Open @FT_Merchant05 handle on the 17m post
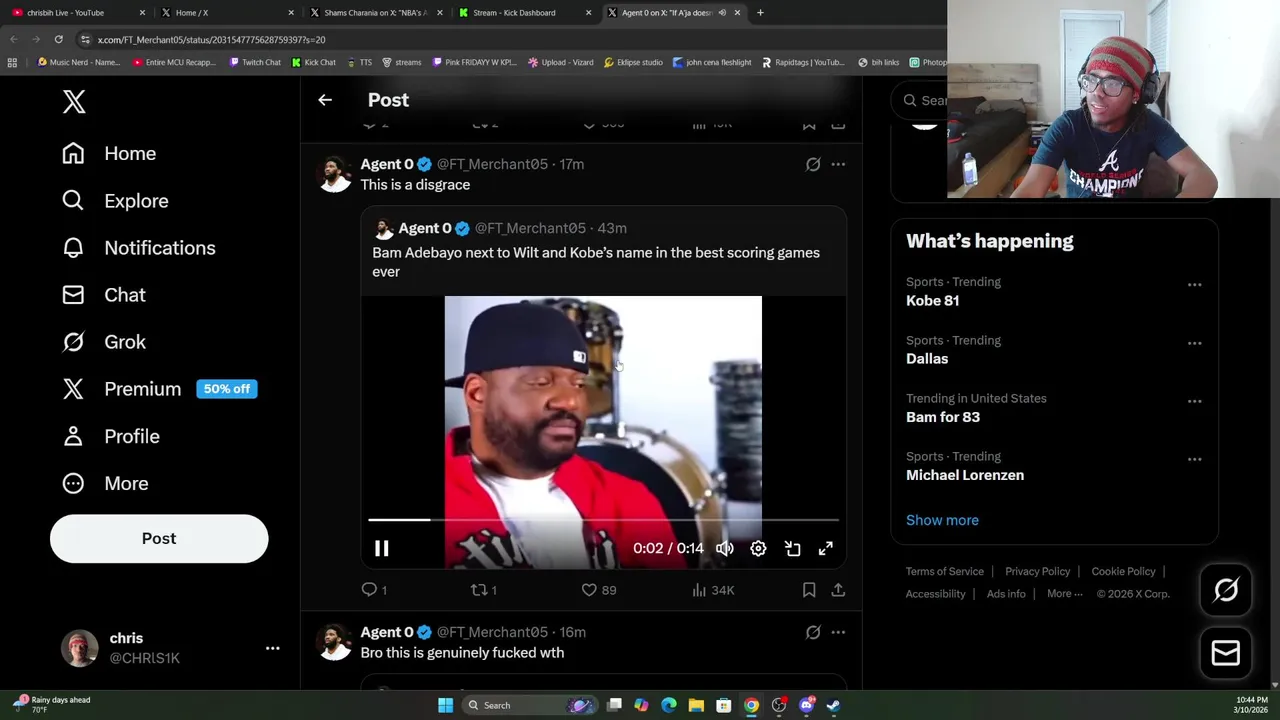Viewport: 1280px width, 720px height. click(492, 164)
